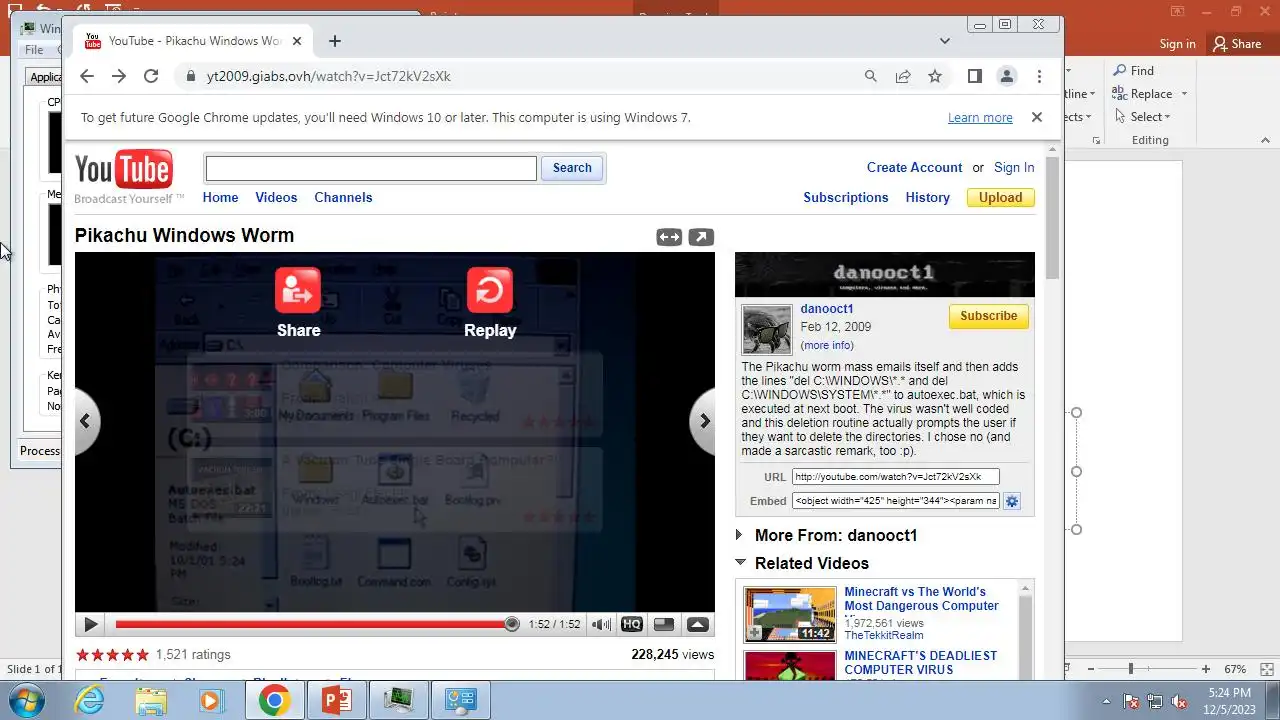Go forward in Chrome
This screenshot has height=720, width=1280.
click(119, 76)
